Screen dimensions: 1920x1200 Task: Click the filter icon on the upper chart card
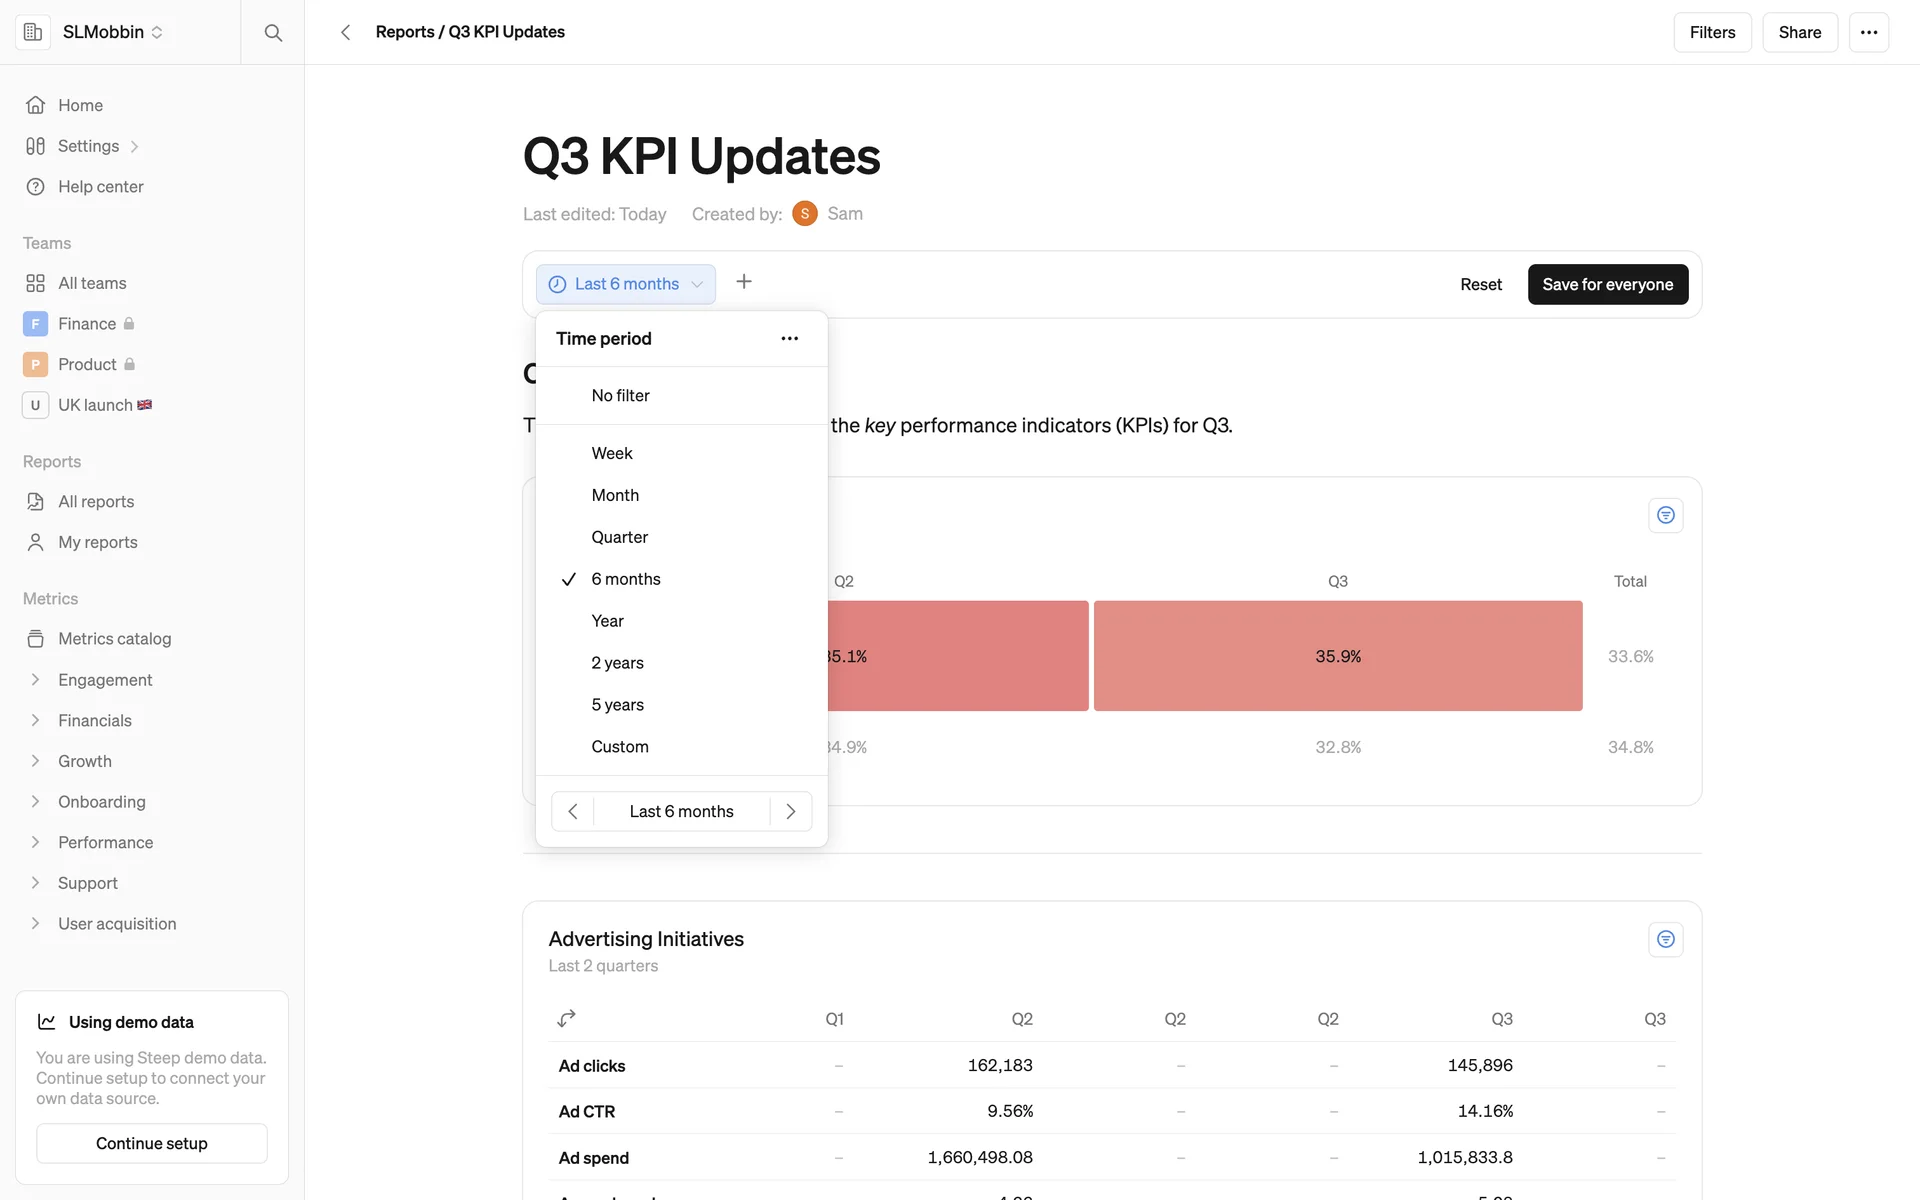pyautogui.click(x=1665, y=515)
